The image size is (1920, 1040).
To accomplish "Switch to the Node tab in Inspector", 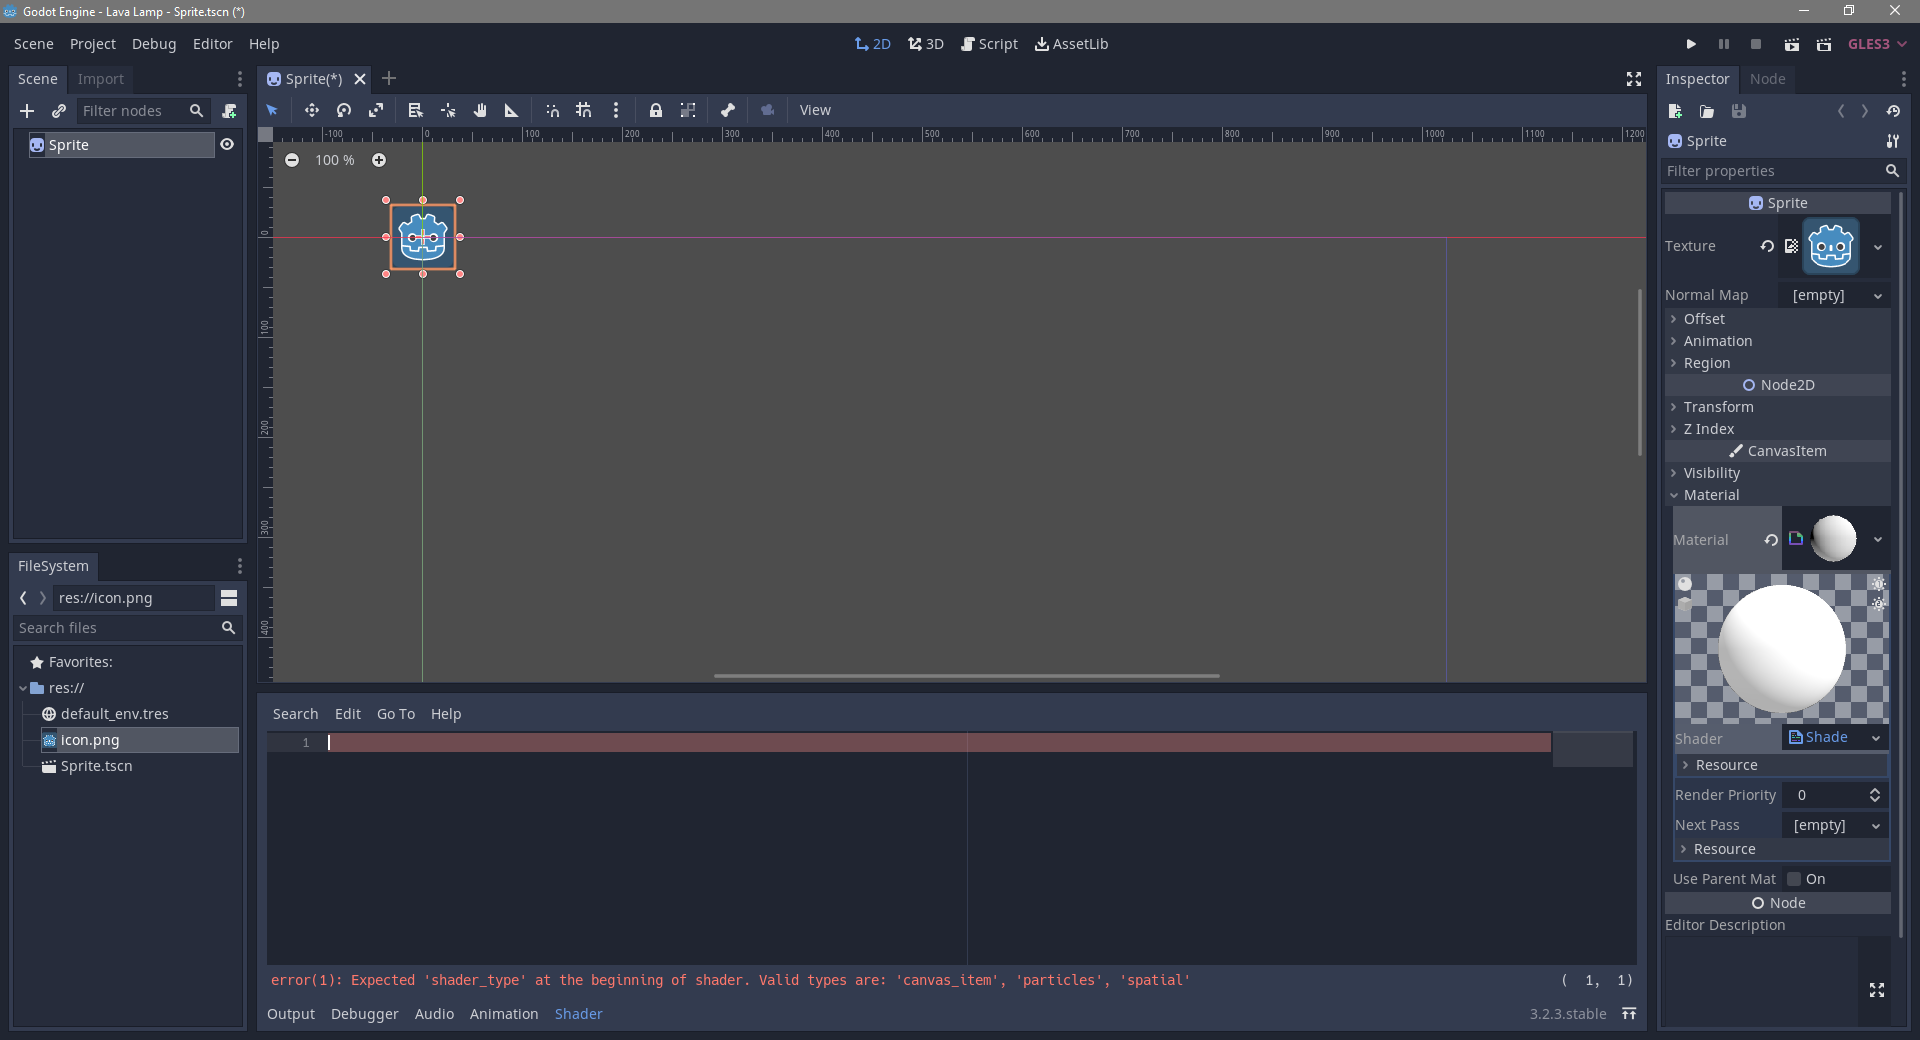I will pyautogui.click(x=1768, y=79).
